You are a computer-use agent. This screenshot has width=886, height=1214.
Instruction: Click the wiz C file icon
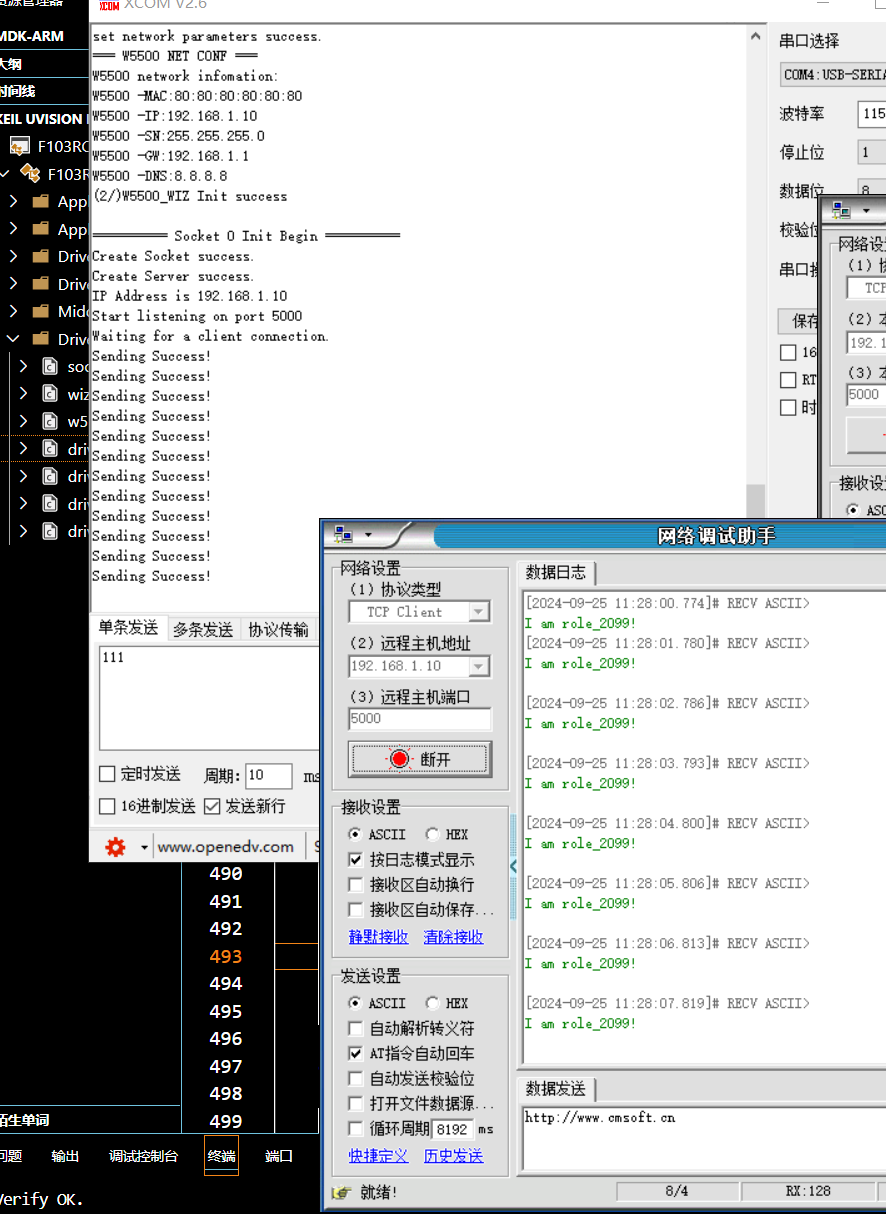point(51,394)
